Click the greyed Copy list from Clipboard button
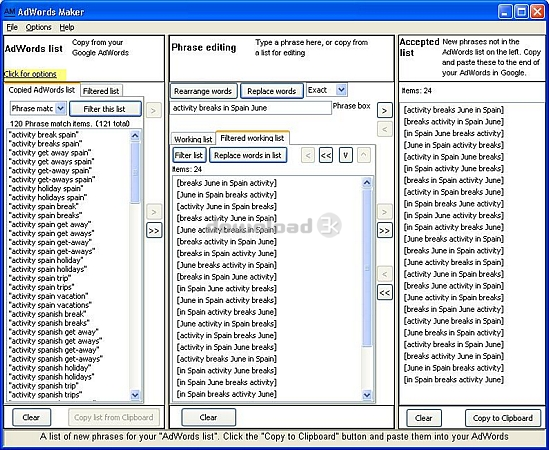The image size is (549, 450). [x=114, y=417]
